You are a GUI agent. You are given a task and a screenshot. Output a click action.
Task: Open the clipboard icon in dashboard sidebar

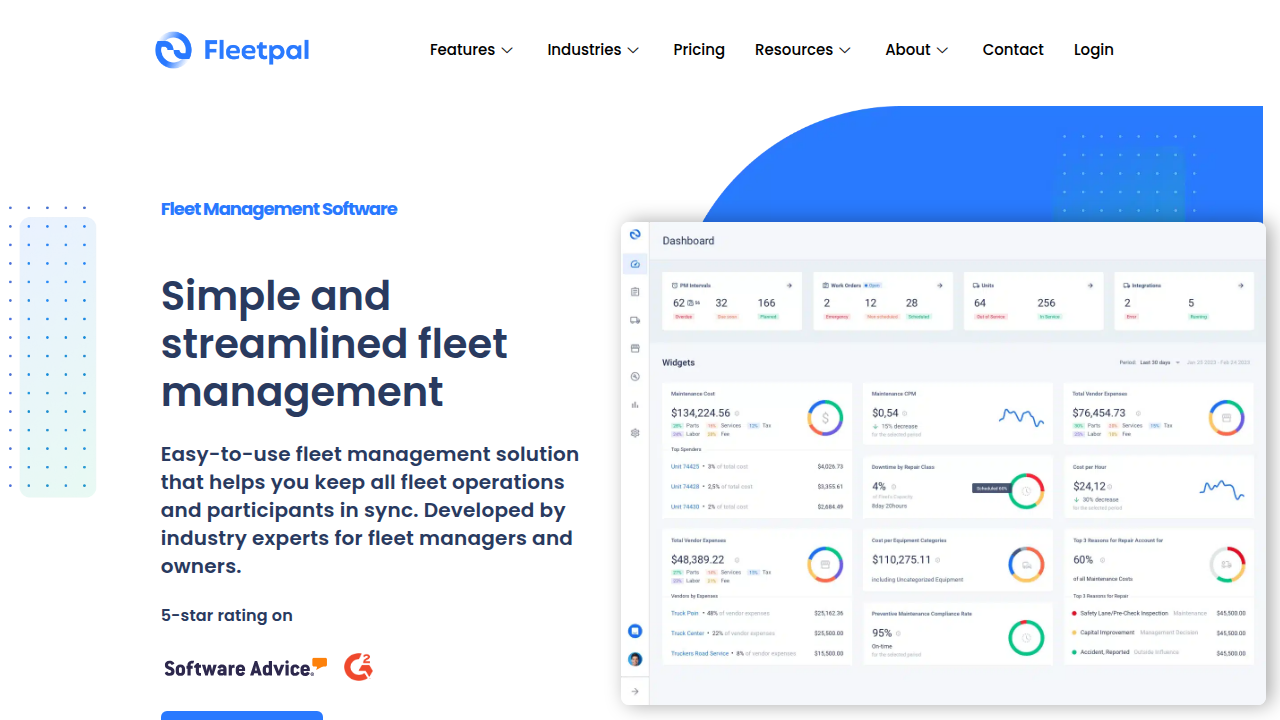pyautogui.click(x=635, y=292)
